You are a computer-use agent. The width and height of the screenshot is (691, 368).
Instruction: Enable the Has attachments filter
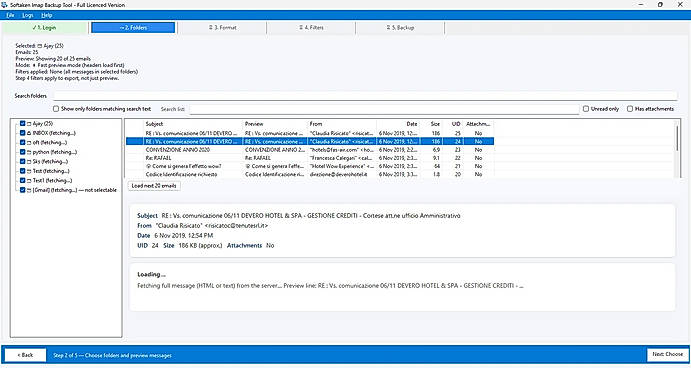click(630, 109)
